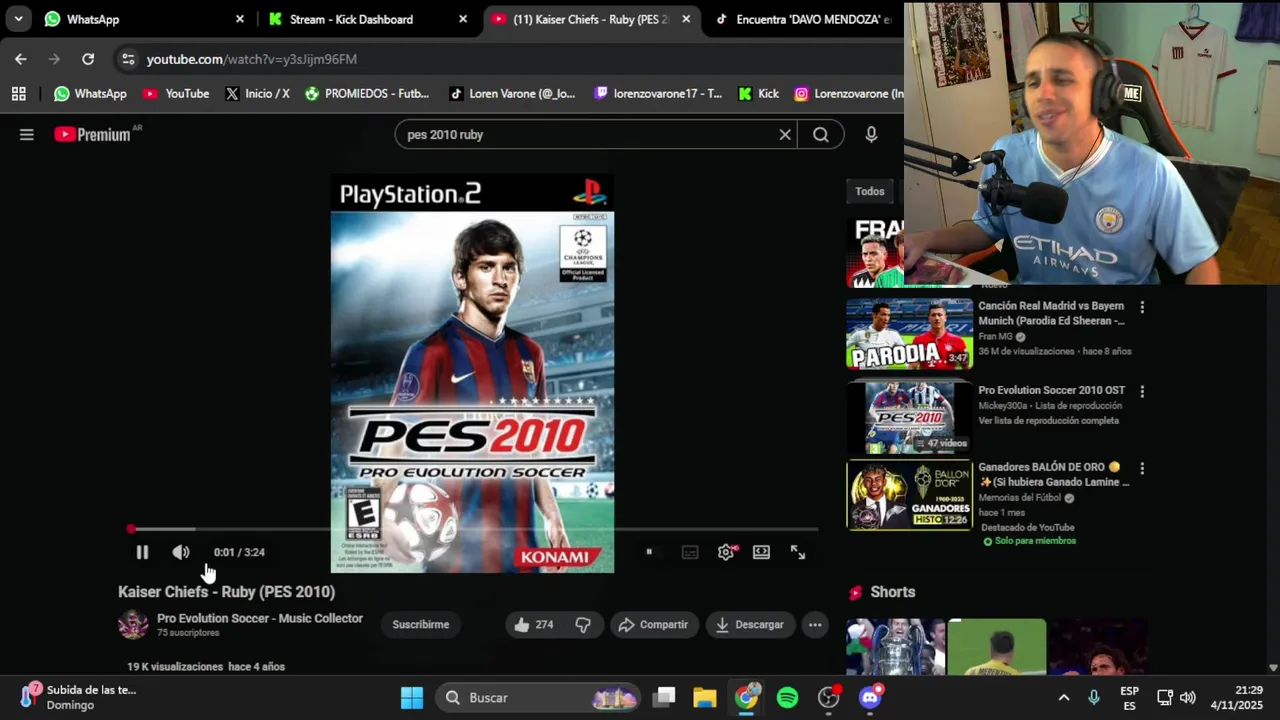Dislike the video with thumbs down
Image resolution: width=1280 pixels, height=720 pixels.
pyautogui.click(x=583, y=625)
